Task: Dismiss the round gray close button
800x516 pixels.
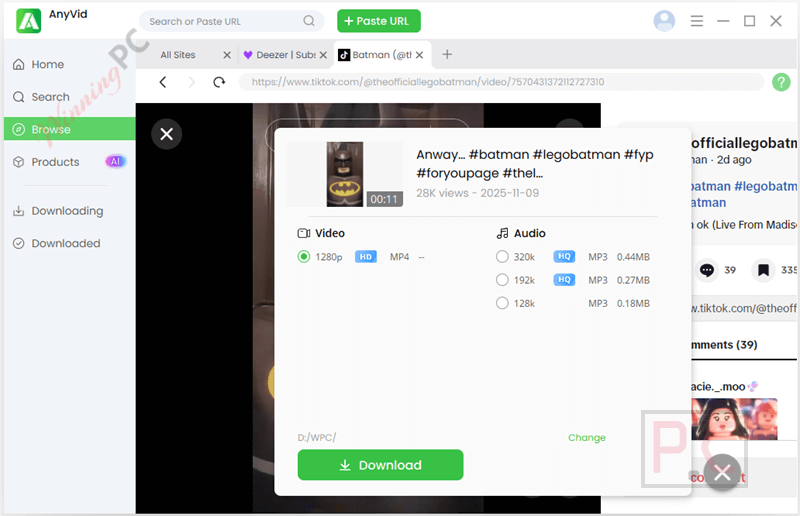Action: tap(722, 473)
